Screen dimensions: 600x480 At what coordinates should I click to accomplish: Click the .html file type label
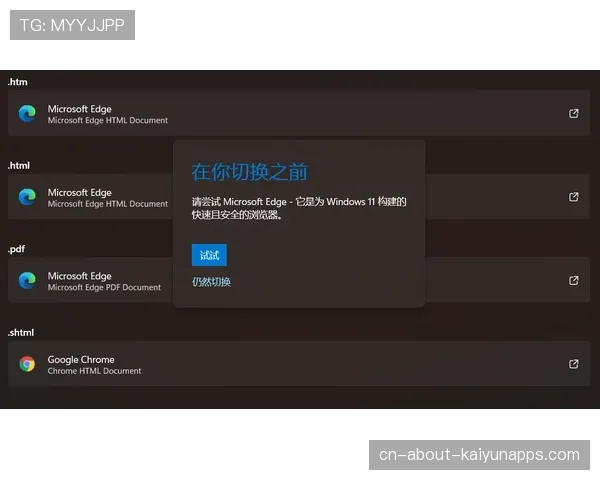click(x=19, y=165)
